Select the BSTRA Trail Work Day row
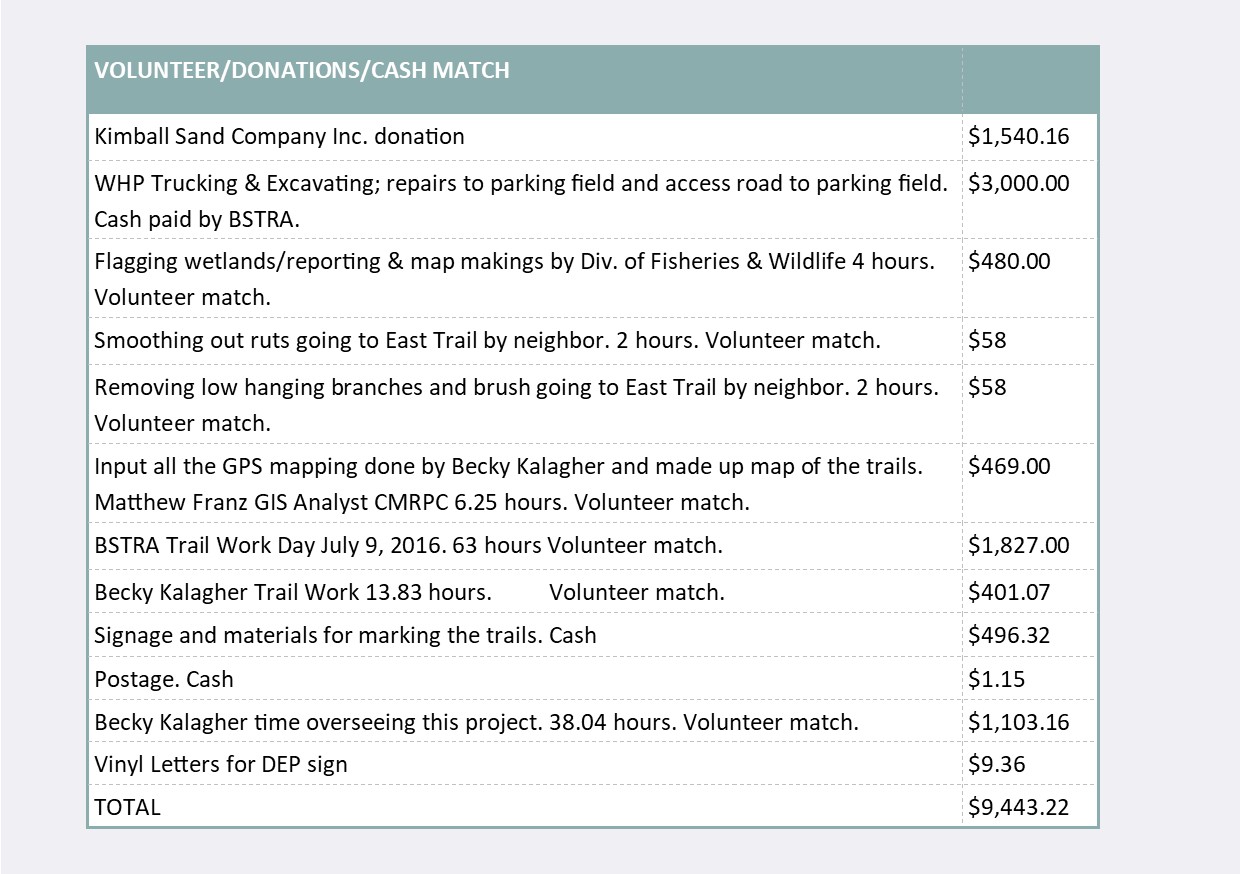Screen dimensions: 1240x874 click(x=408, y=546)
